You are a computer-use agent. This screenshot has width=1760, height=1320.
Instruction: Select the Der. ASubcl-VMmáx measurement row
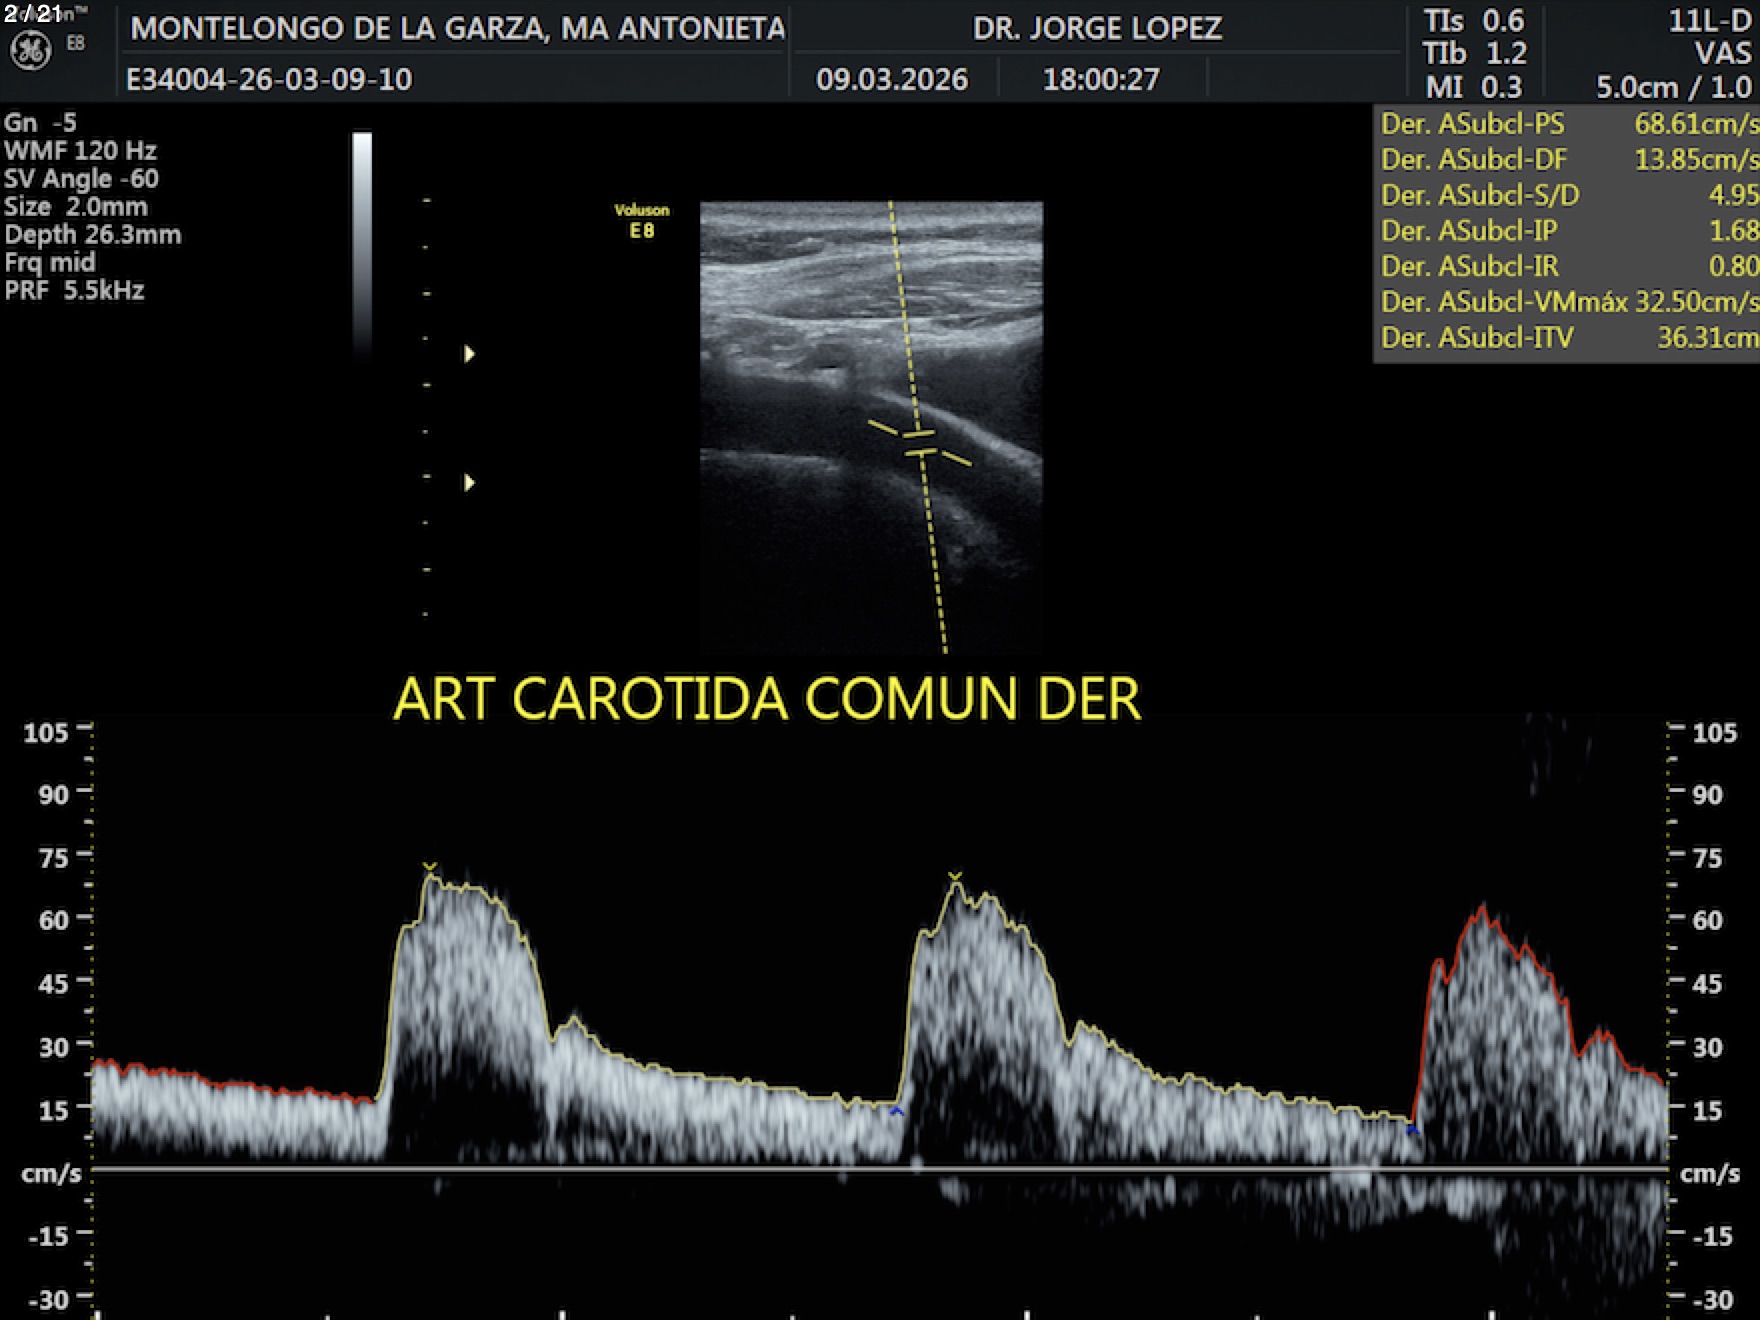coord(1568,302)
